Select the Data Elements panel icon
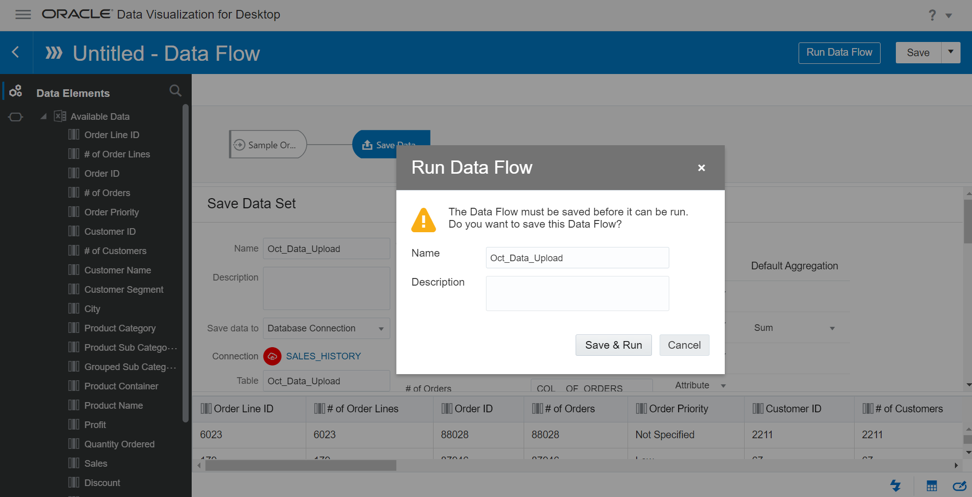The height and width of the screenshot is (497, 972). point(15,91)
